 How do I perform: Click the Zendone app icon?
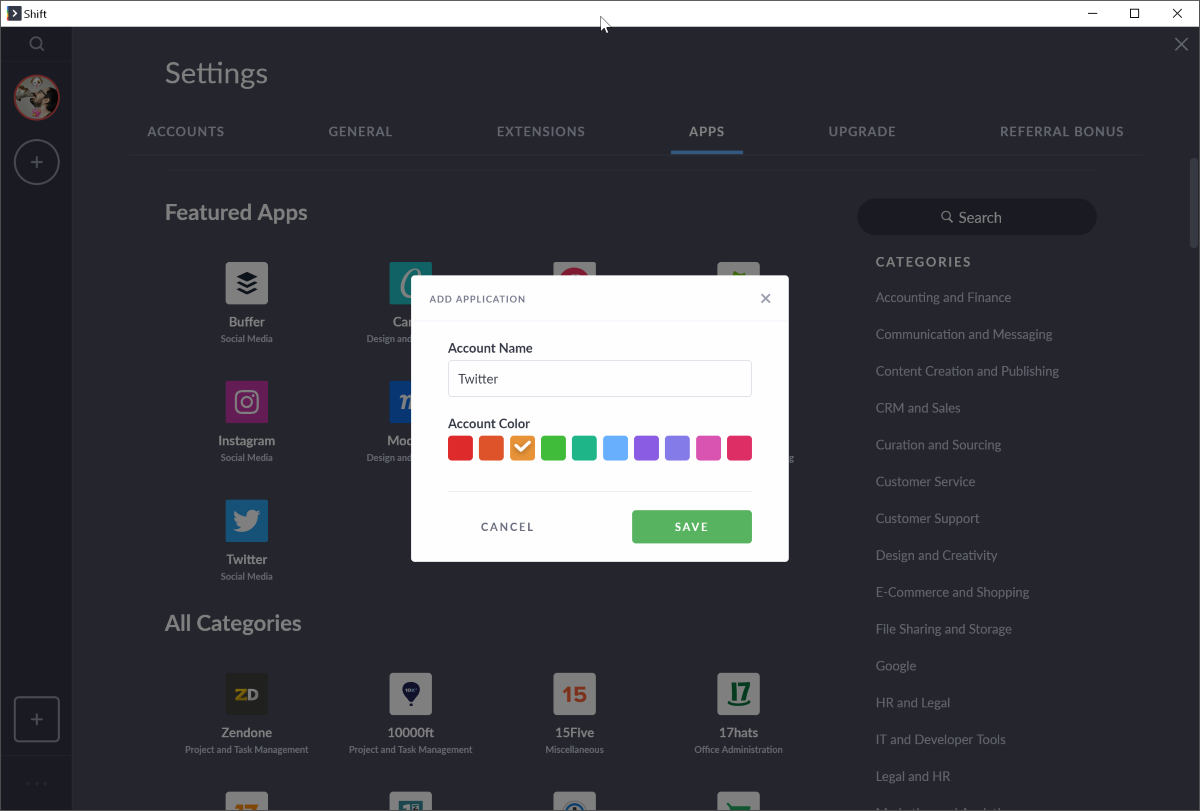tap(246, 694)
